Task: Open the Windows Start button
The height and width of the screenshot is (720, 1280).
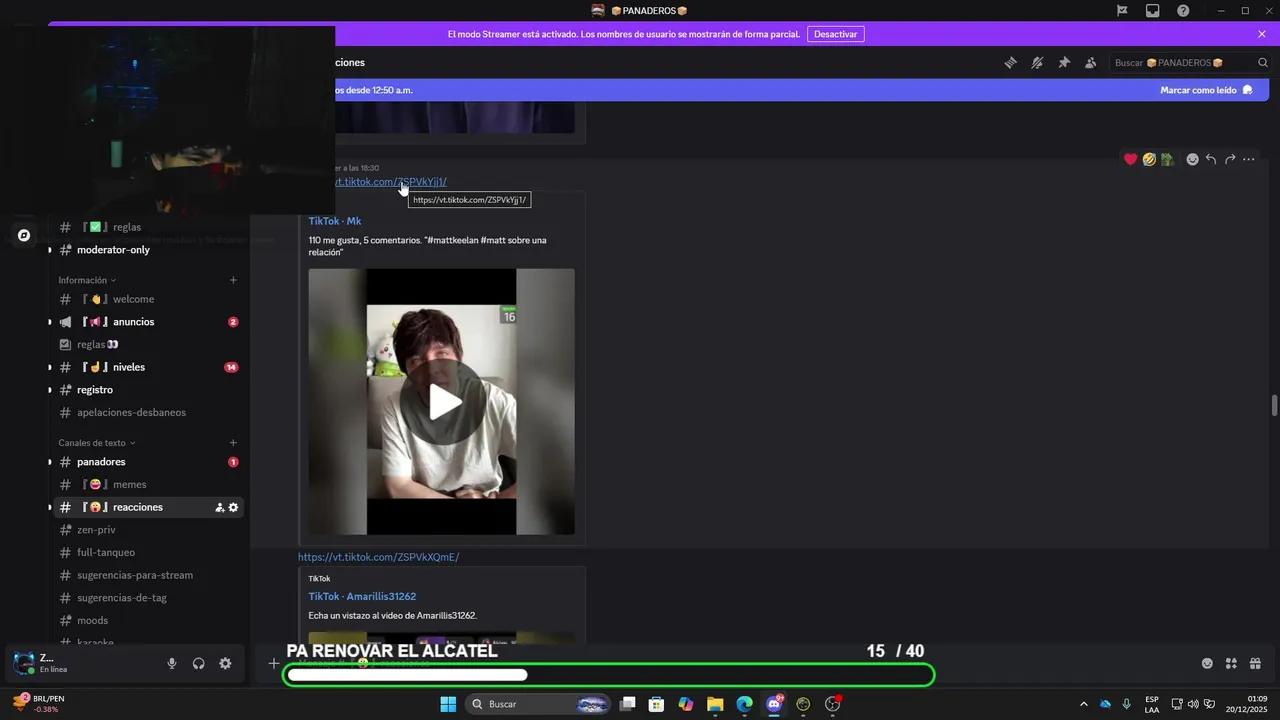Action: coord(448,704)
